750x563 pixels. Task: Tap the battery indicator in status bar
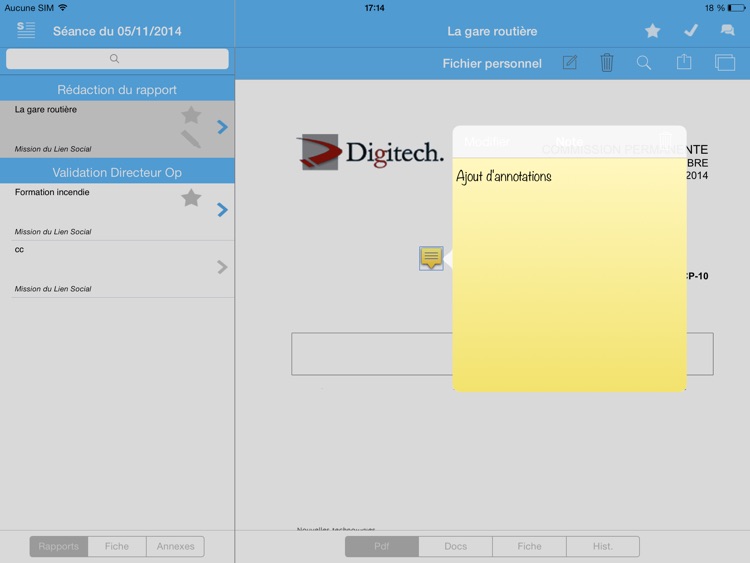point(736,8)
